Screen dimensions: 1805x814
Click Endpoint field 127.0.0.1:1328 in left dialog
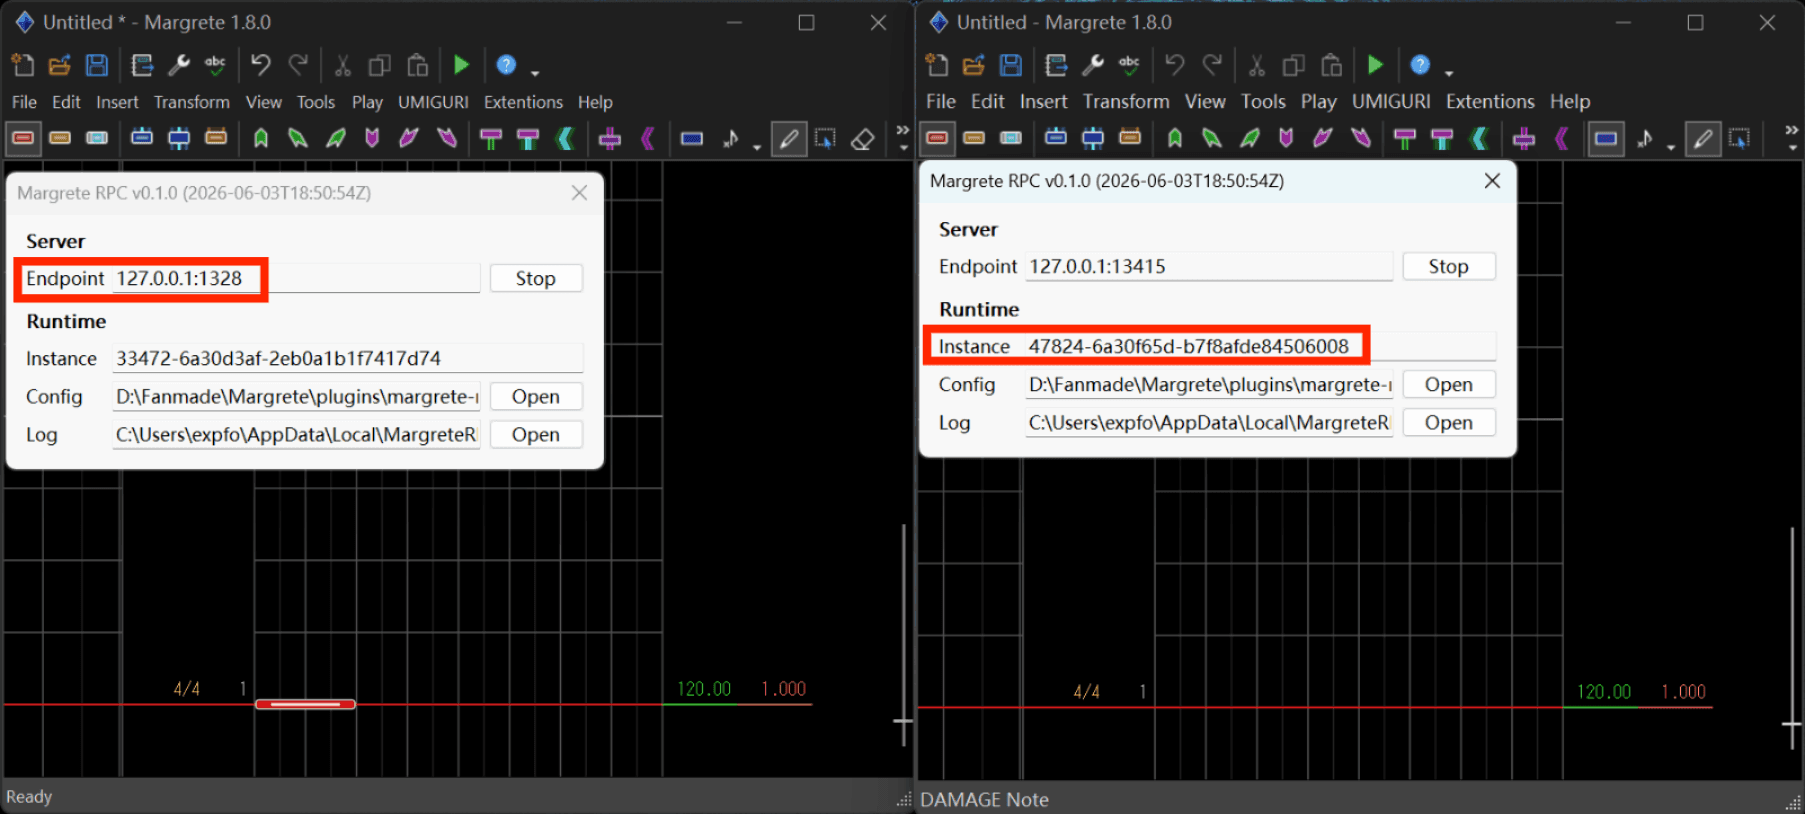pyautogui.click(x=297, y=279)
